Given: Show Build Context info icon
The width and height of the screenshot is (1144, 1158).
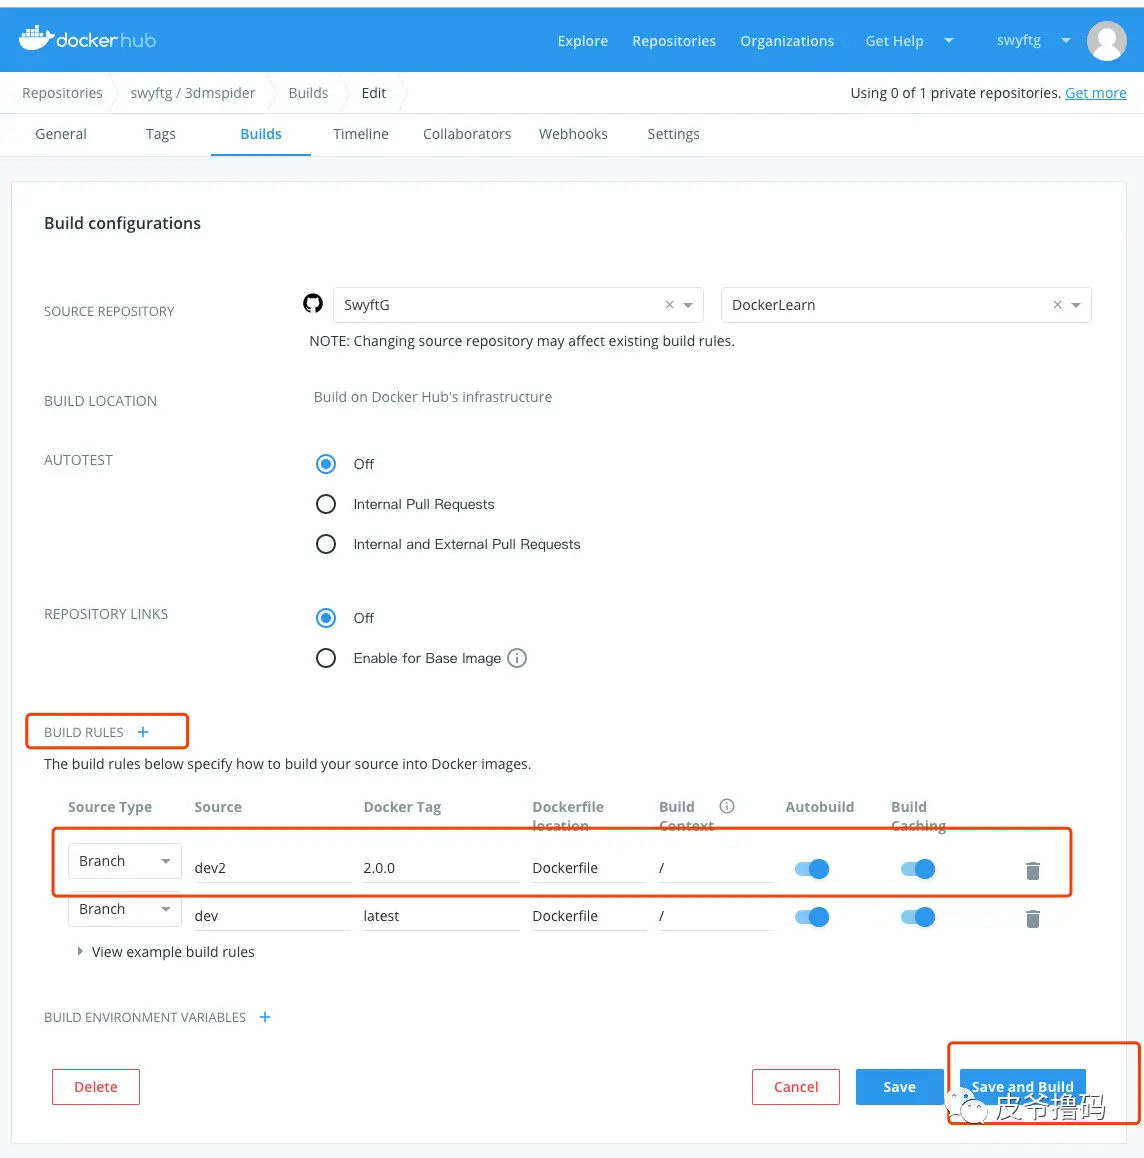Looking at the screenshot, I should pos(727,806).
